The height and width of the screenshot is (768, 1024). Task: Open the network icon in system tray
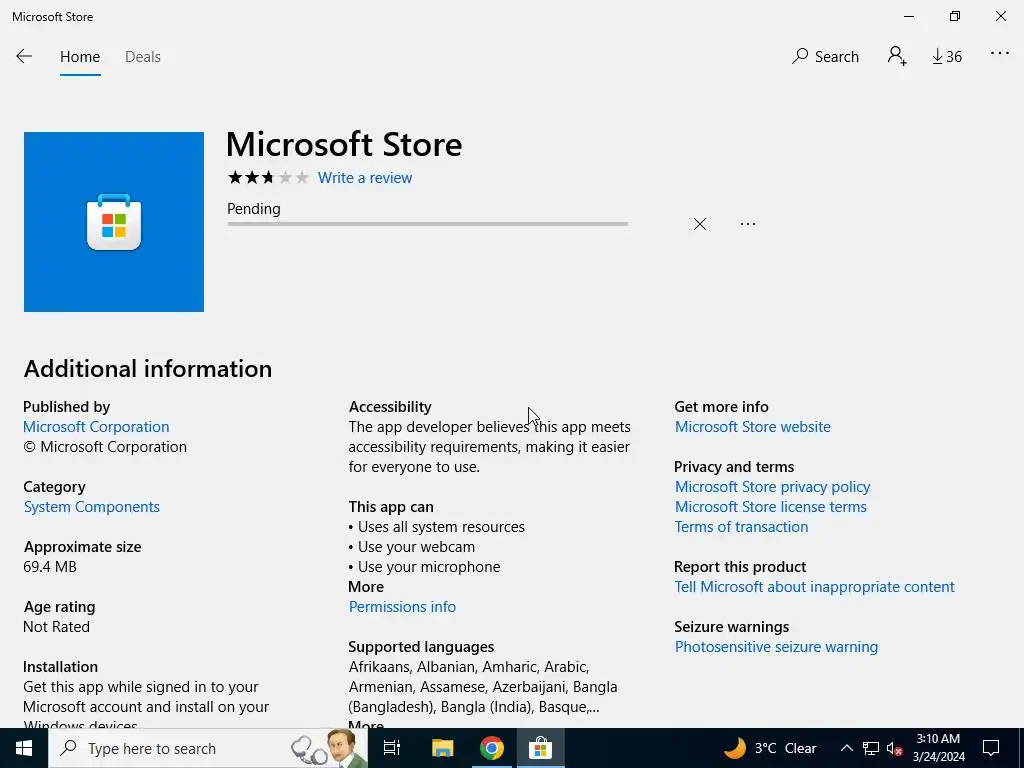click(871, 748)
